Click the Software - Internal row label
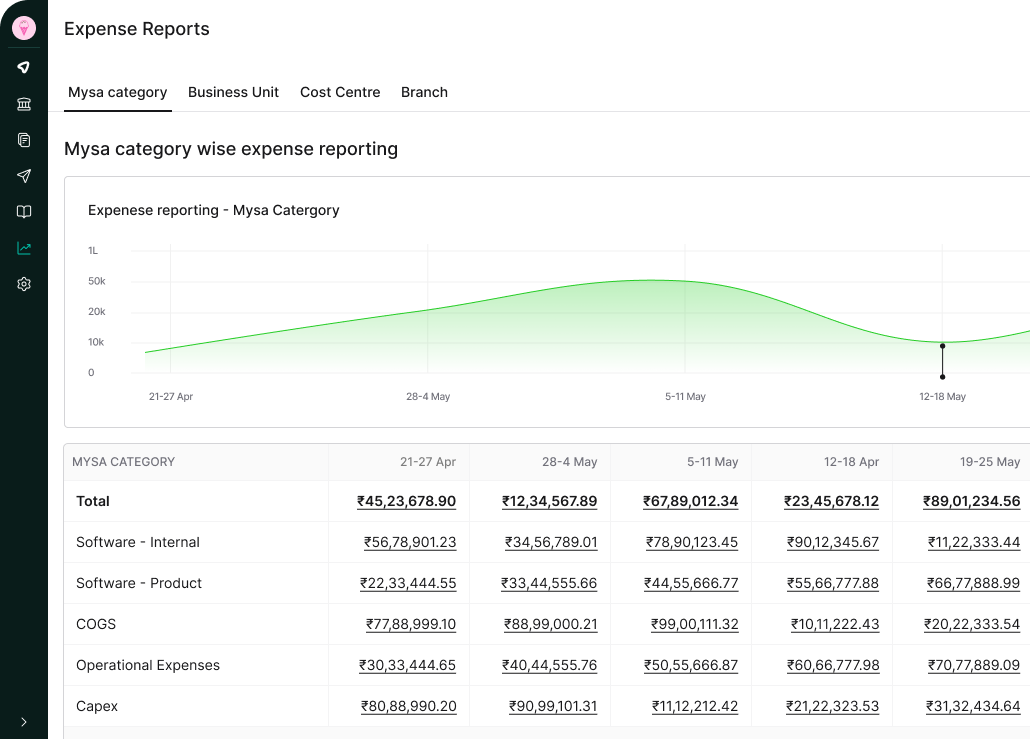 click(138, 542)
